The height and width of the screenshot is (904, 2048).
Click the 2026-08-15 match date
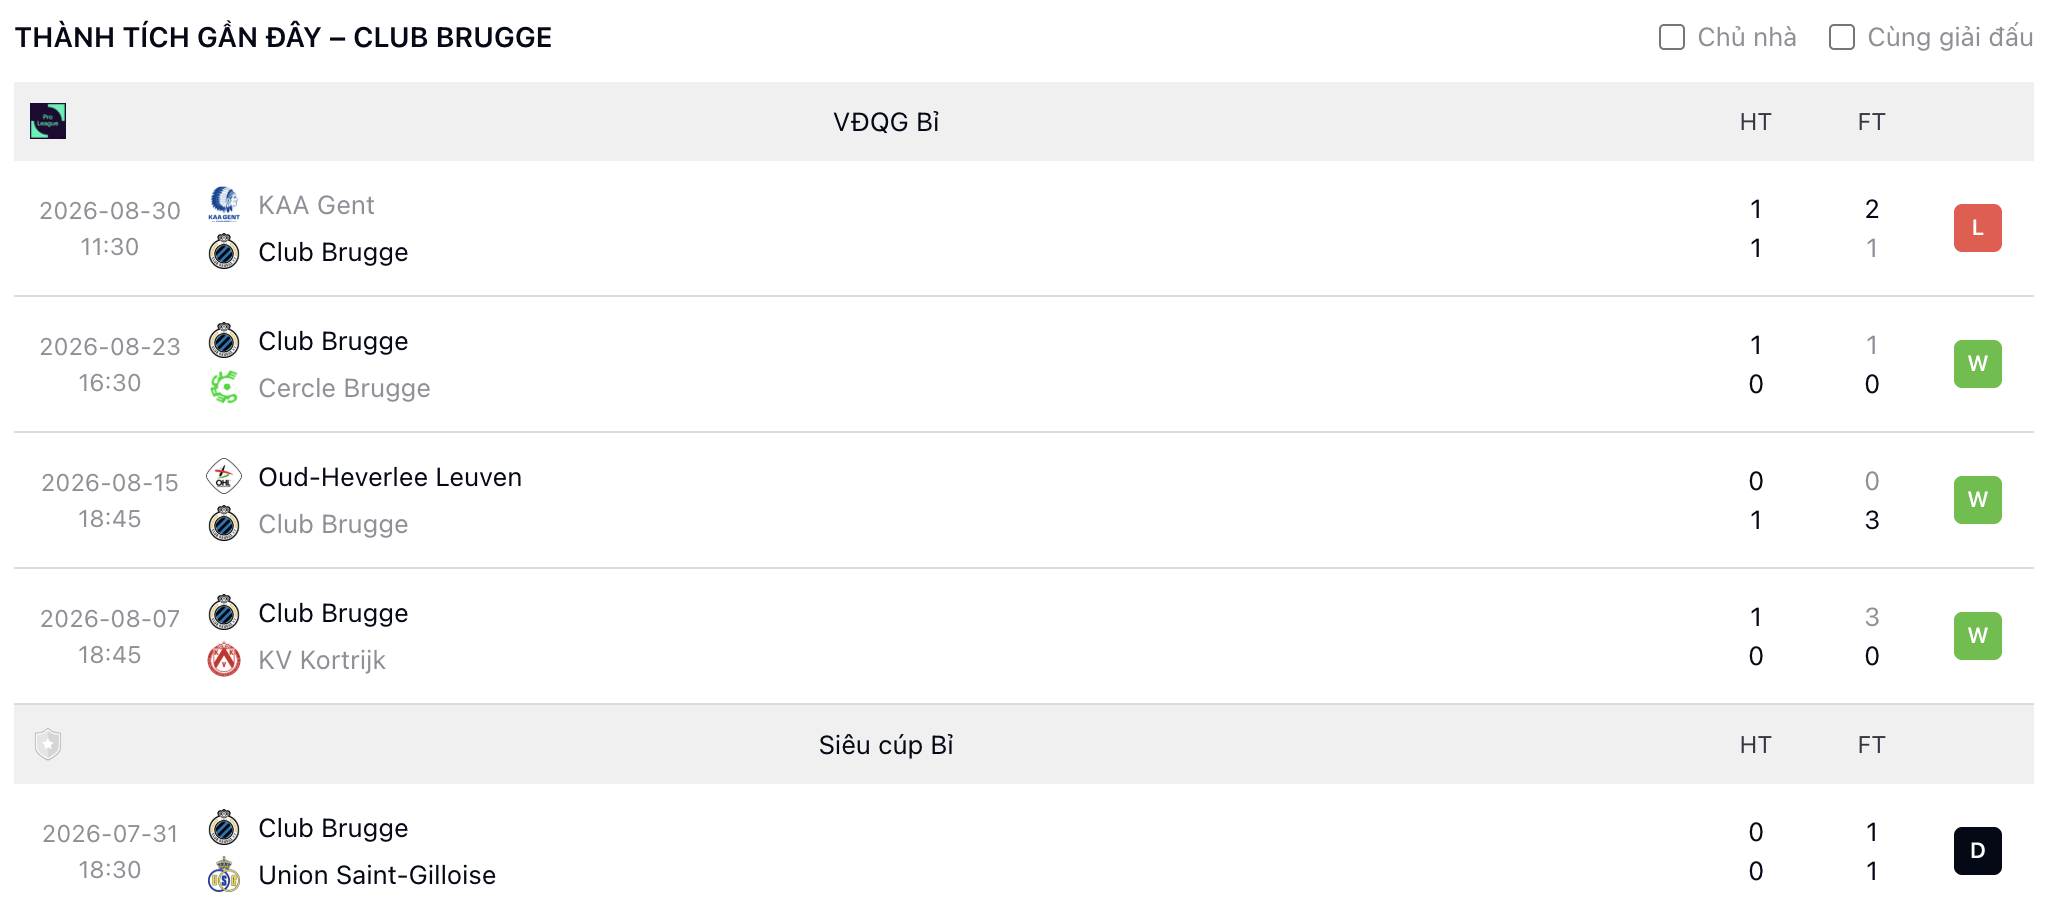click(x=110, y=483)
